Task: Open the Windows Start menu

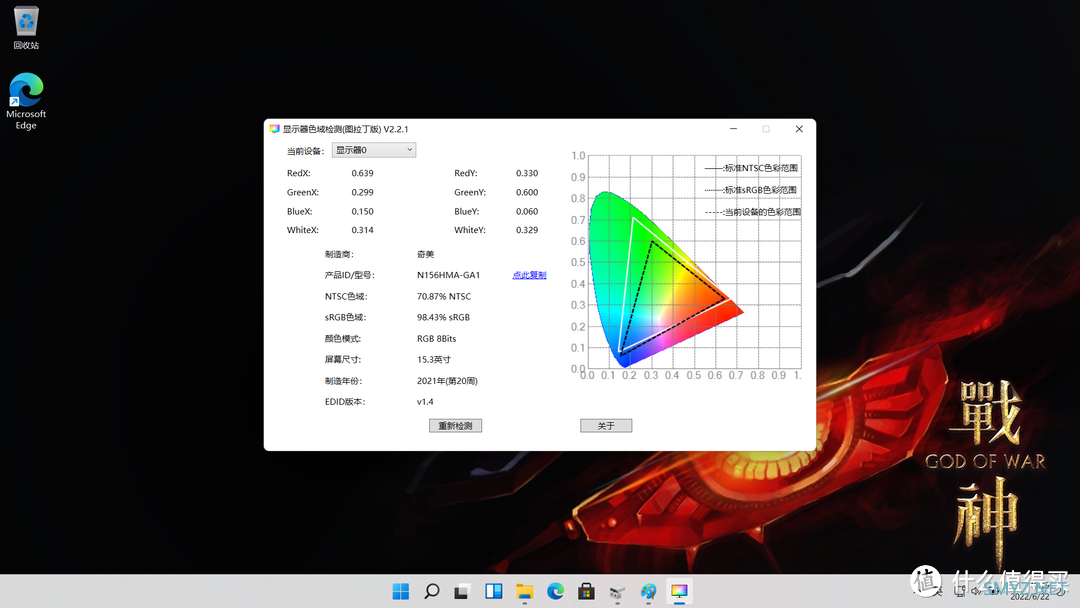Action: point(400,591)
